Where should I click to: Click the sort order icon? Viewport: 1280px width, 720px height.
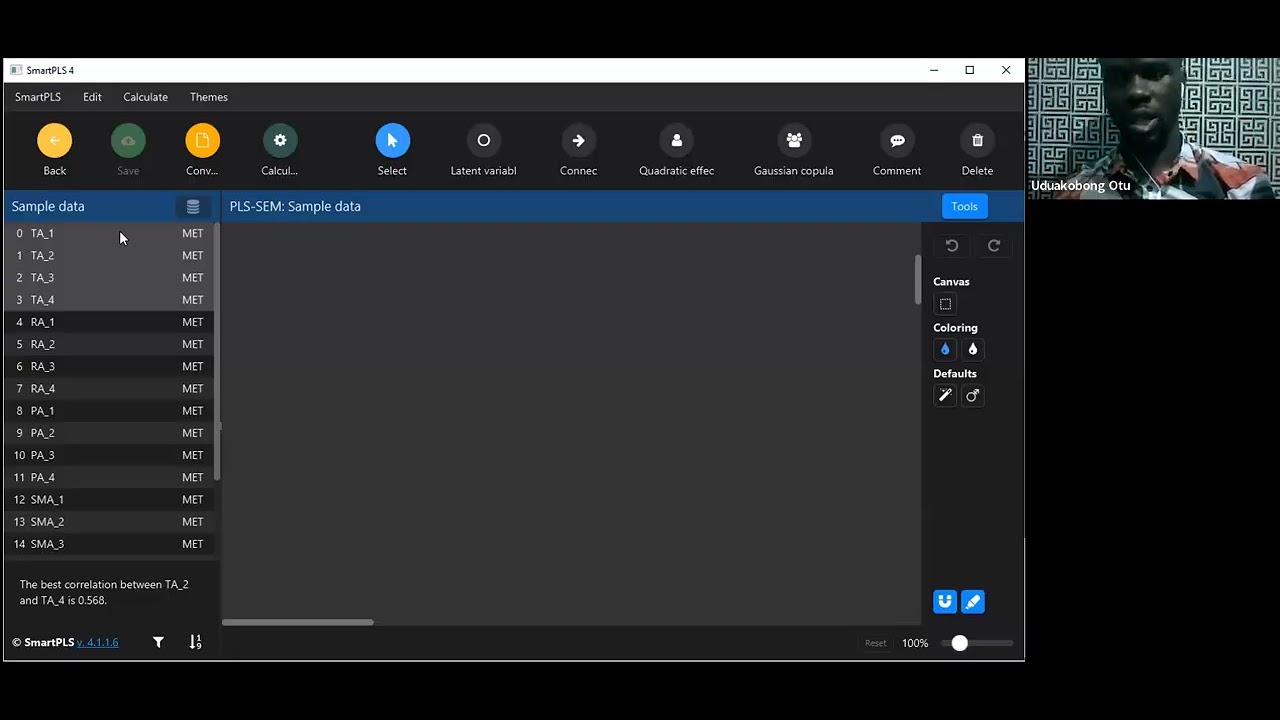click(x=195, y=642)
